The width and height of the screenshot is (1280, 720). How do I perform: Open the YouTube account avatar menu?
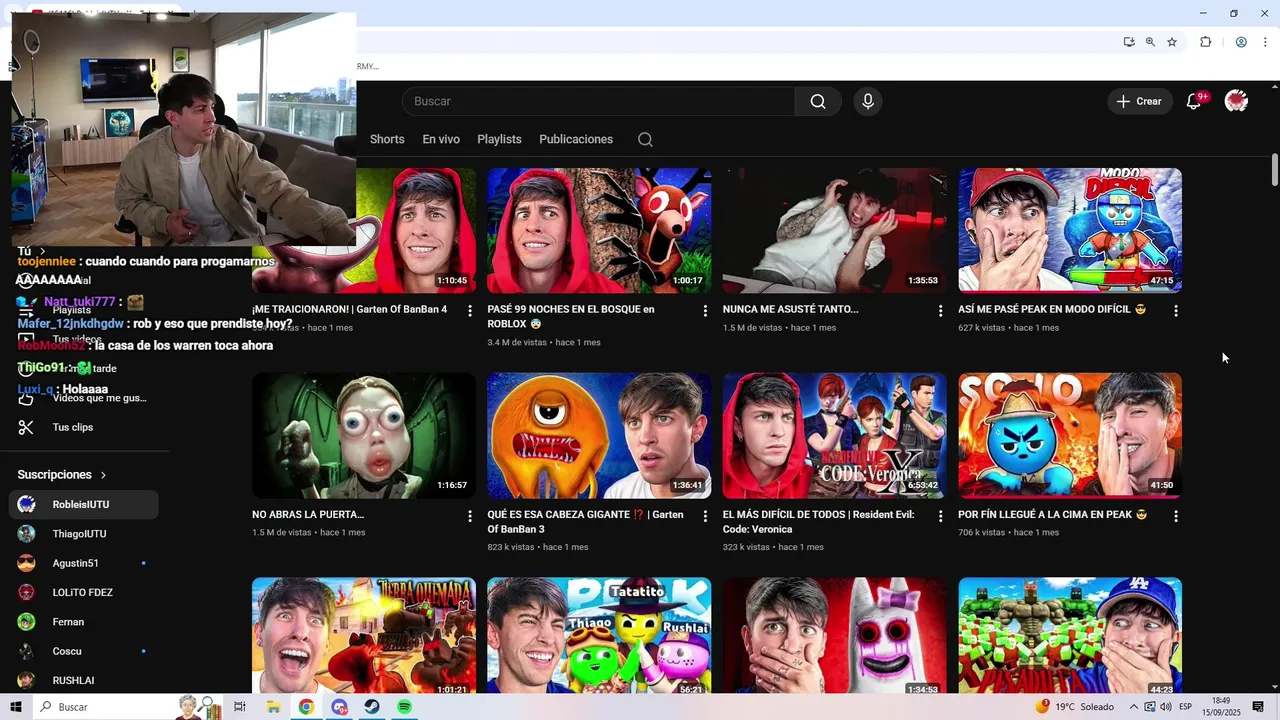click(x=1237, y=101)
